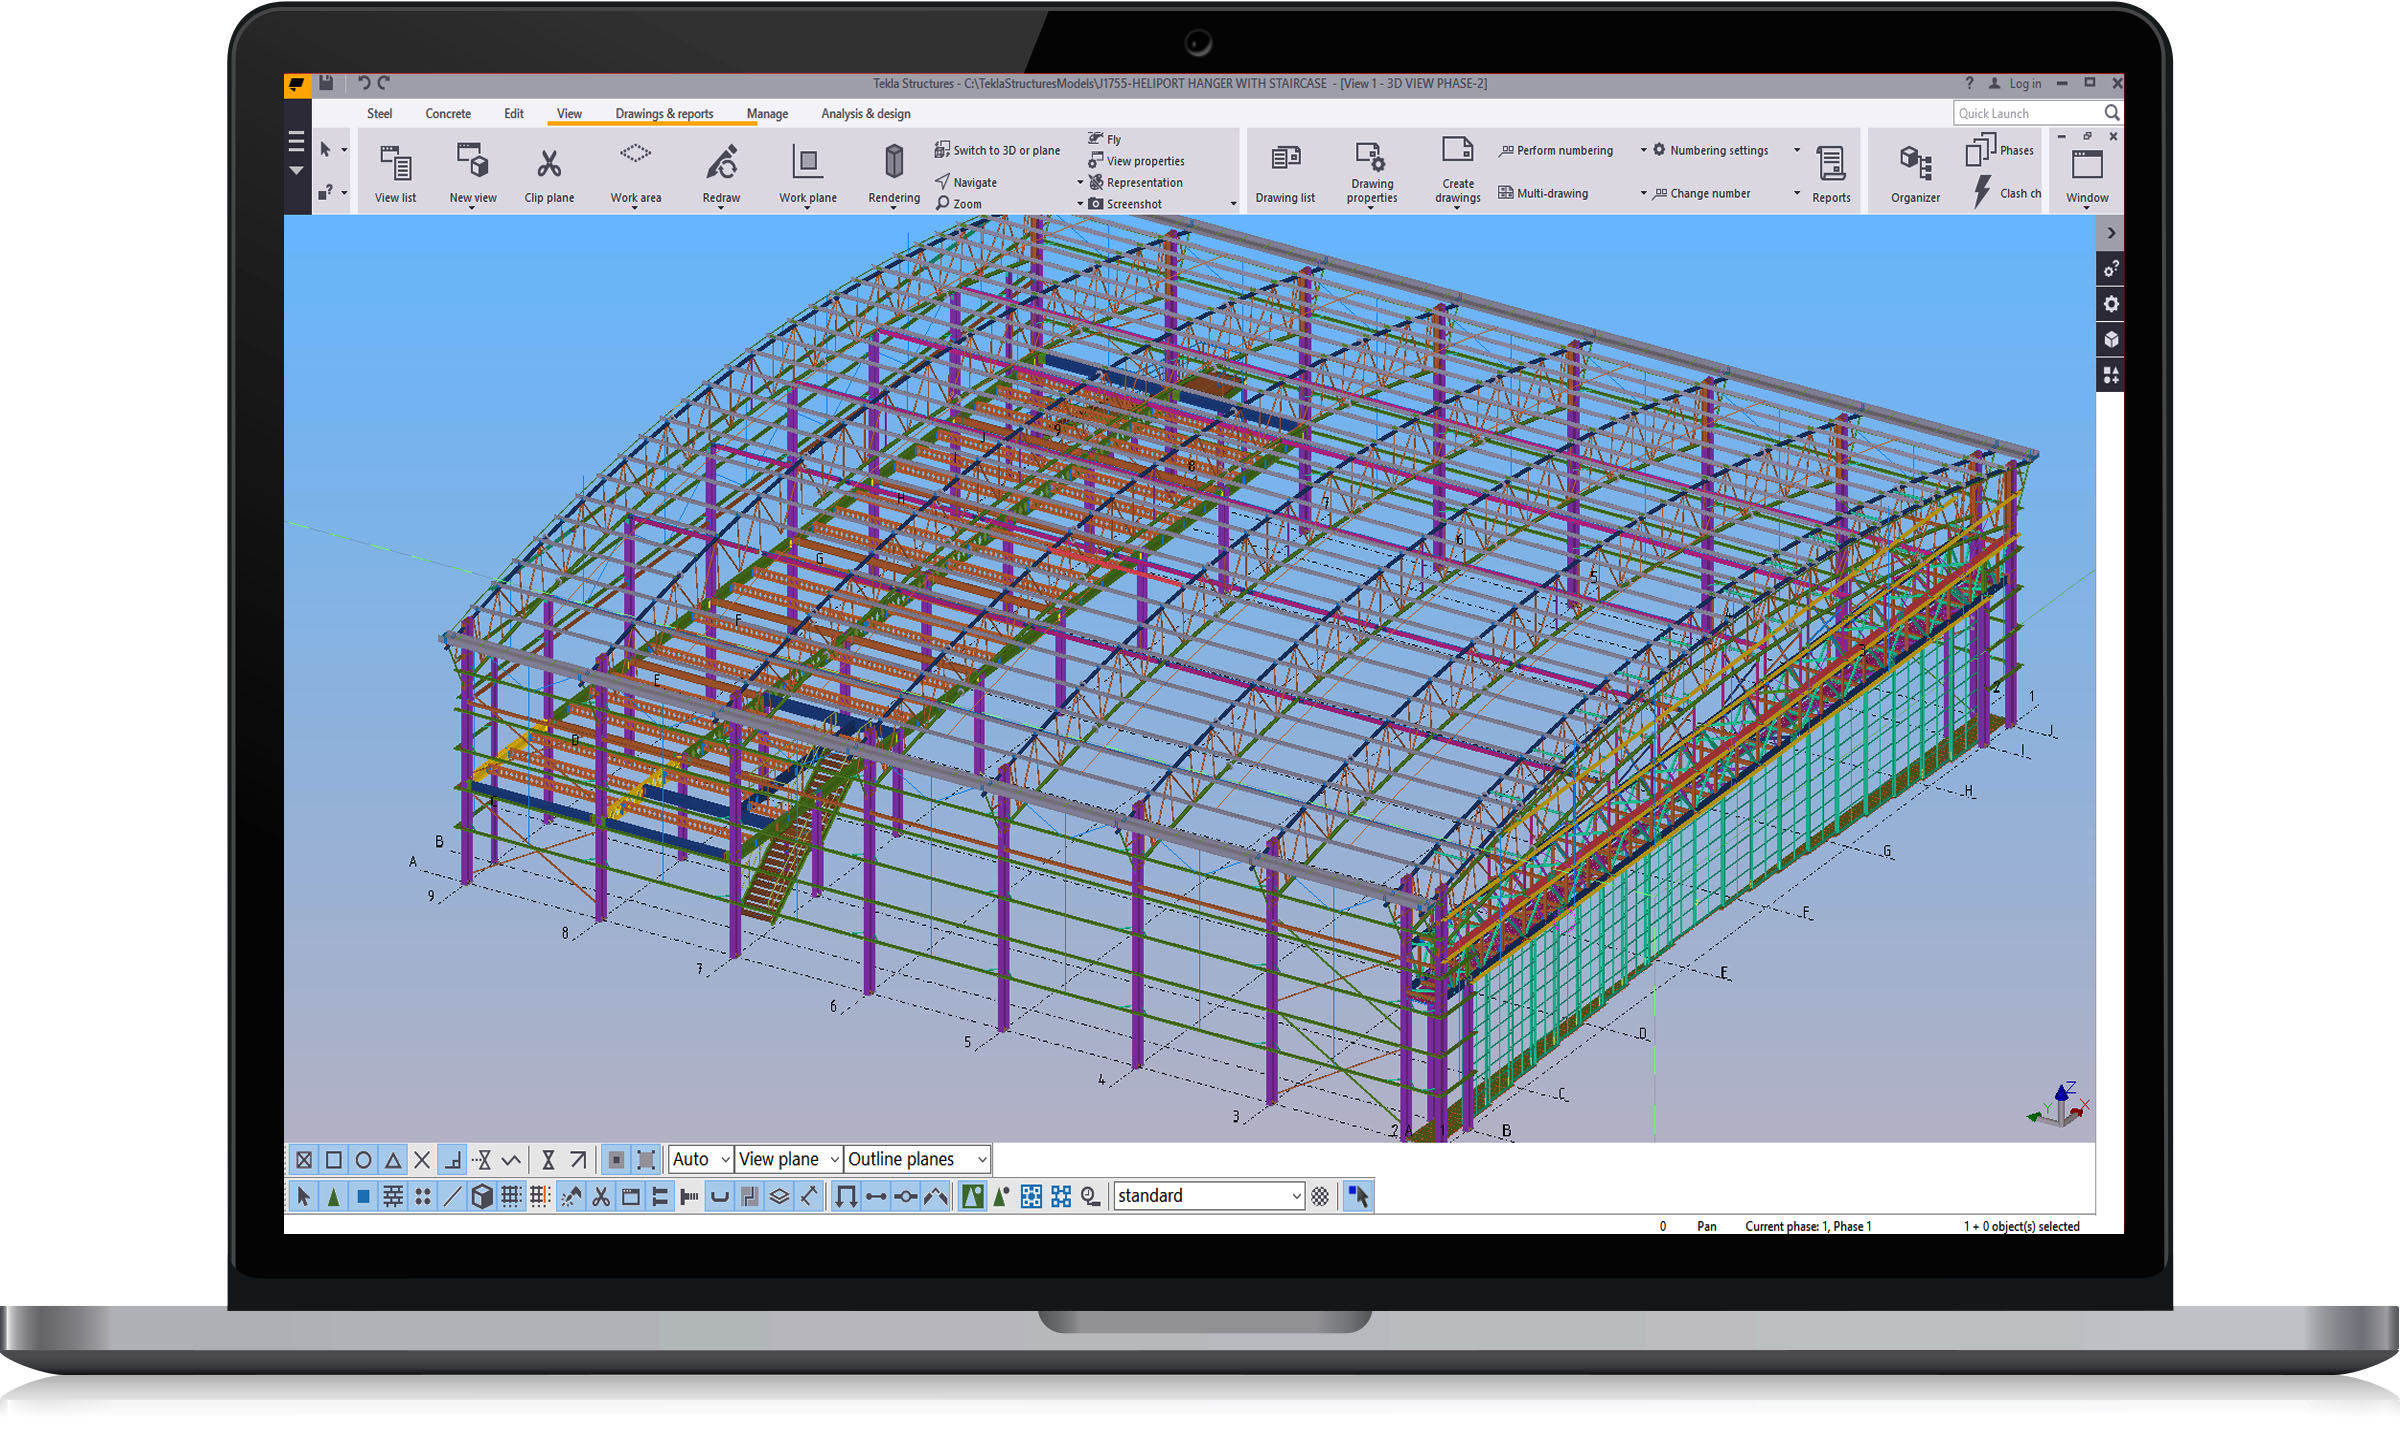The height and width of the screenshot is (1444, 2400).
Task: Open the Organizer tool
Action: click(1914, 163)
